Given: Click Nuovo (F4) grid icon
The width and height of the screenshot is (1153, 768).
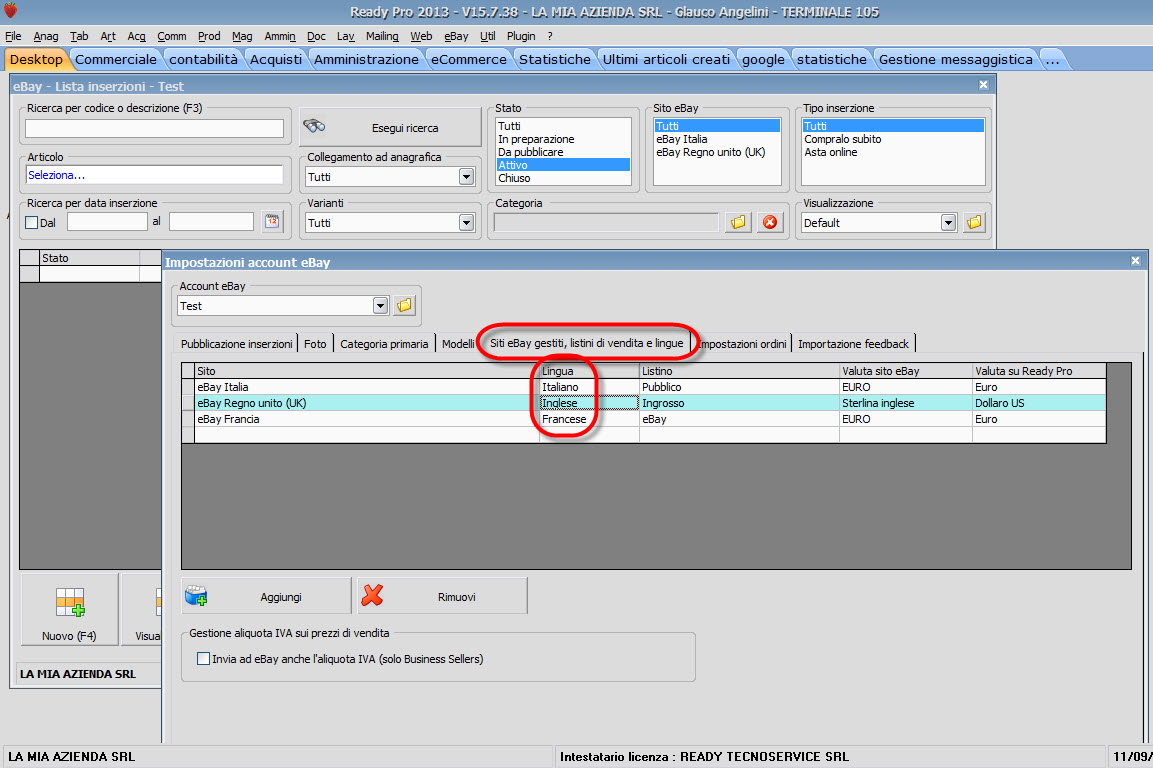Looking at the screenshot, I should pos(70,602).
